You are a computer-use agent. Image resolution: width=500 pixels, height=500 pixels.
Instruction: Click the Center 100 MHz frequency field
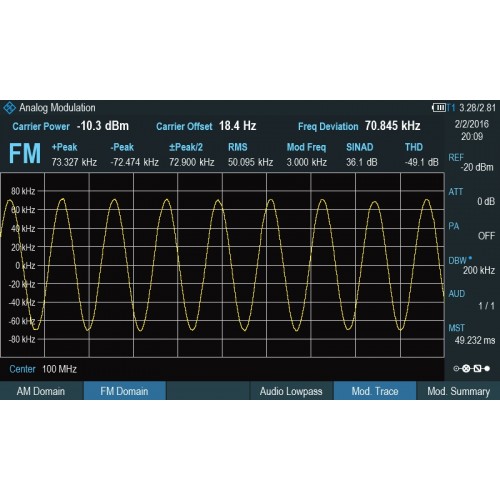pyautogui.click(x=43, y=369)
